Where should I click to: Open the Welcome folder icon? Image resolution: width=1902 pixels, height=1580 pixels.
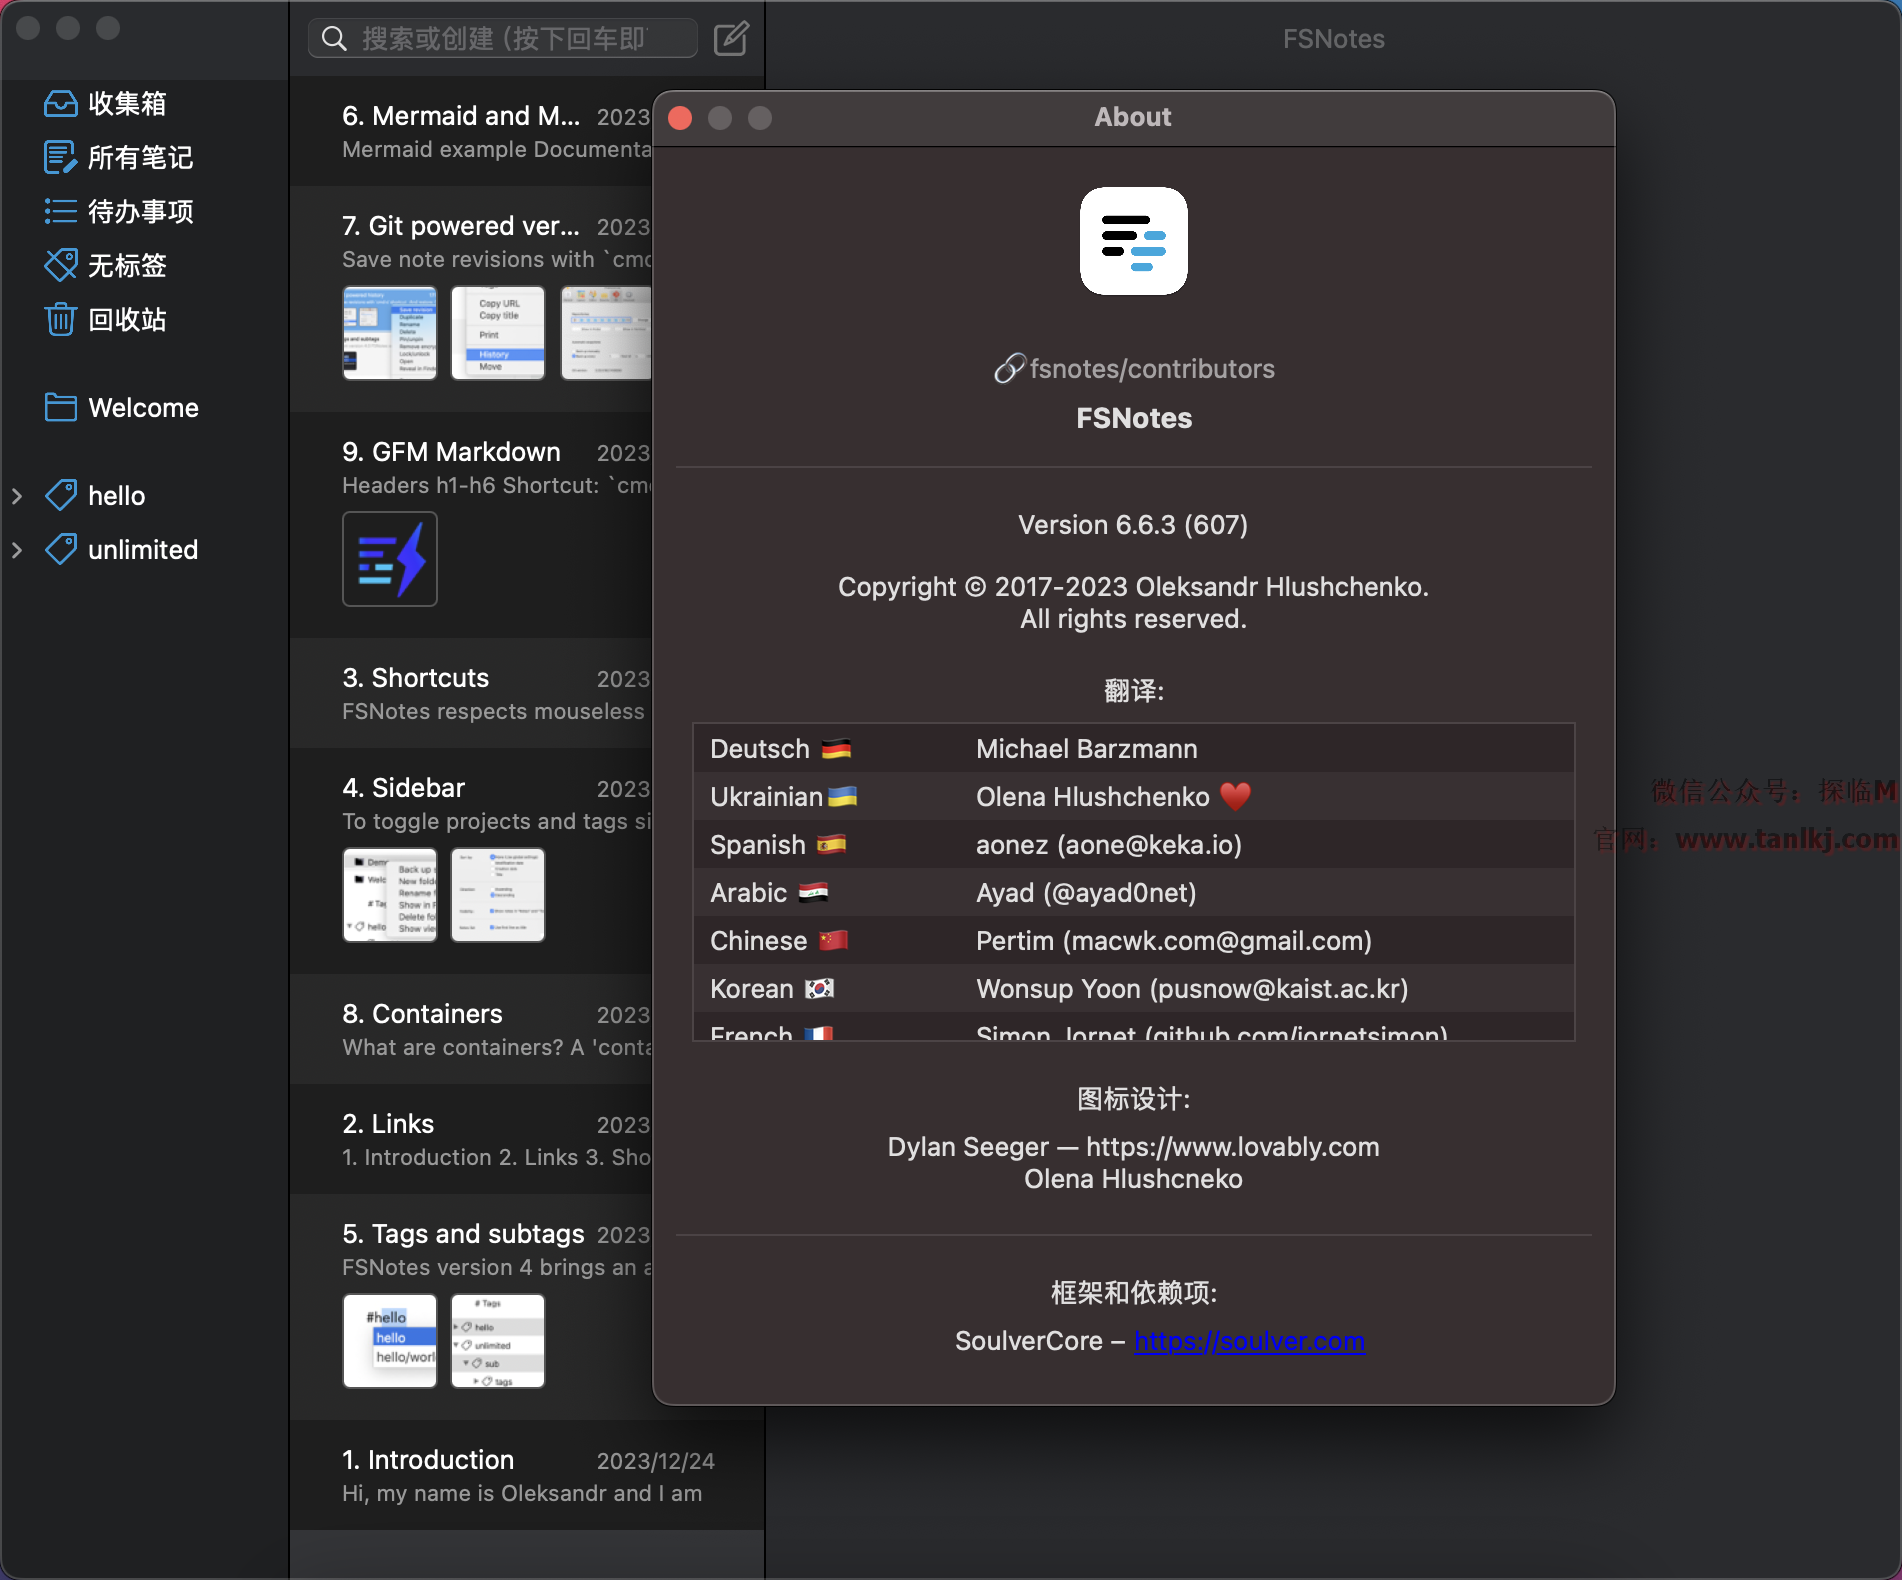[60, 408]
